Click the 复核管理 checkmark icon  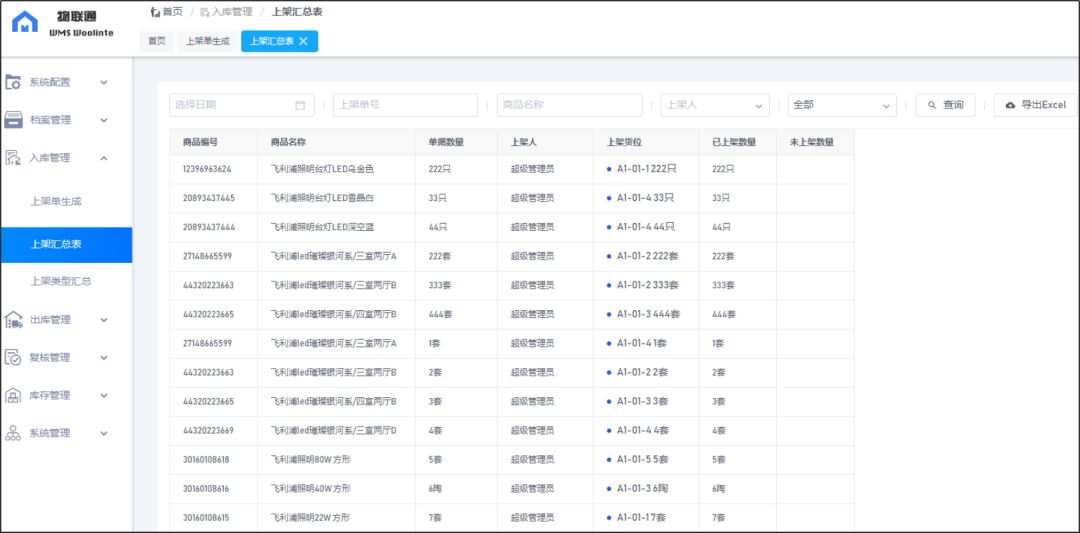[14, 358]
